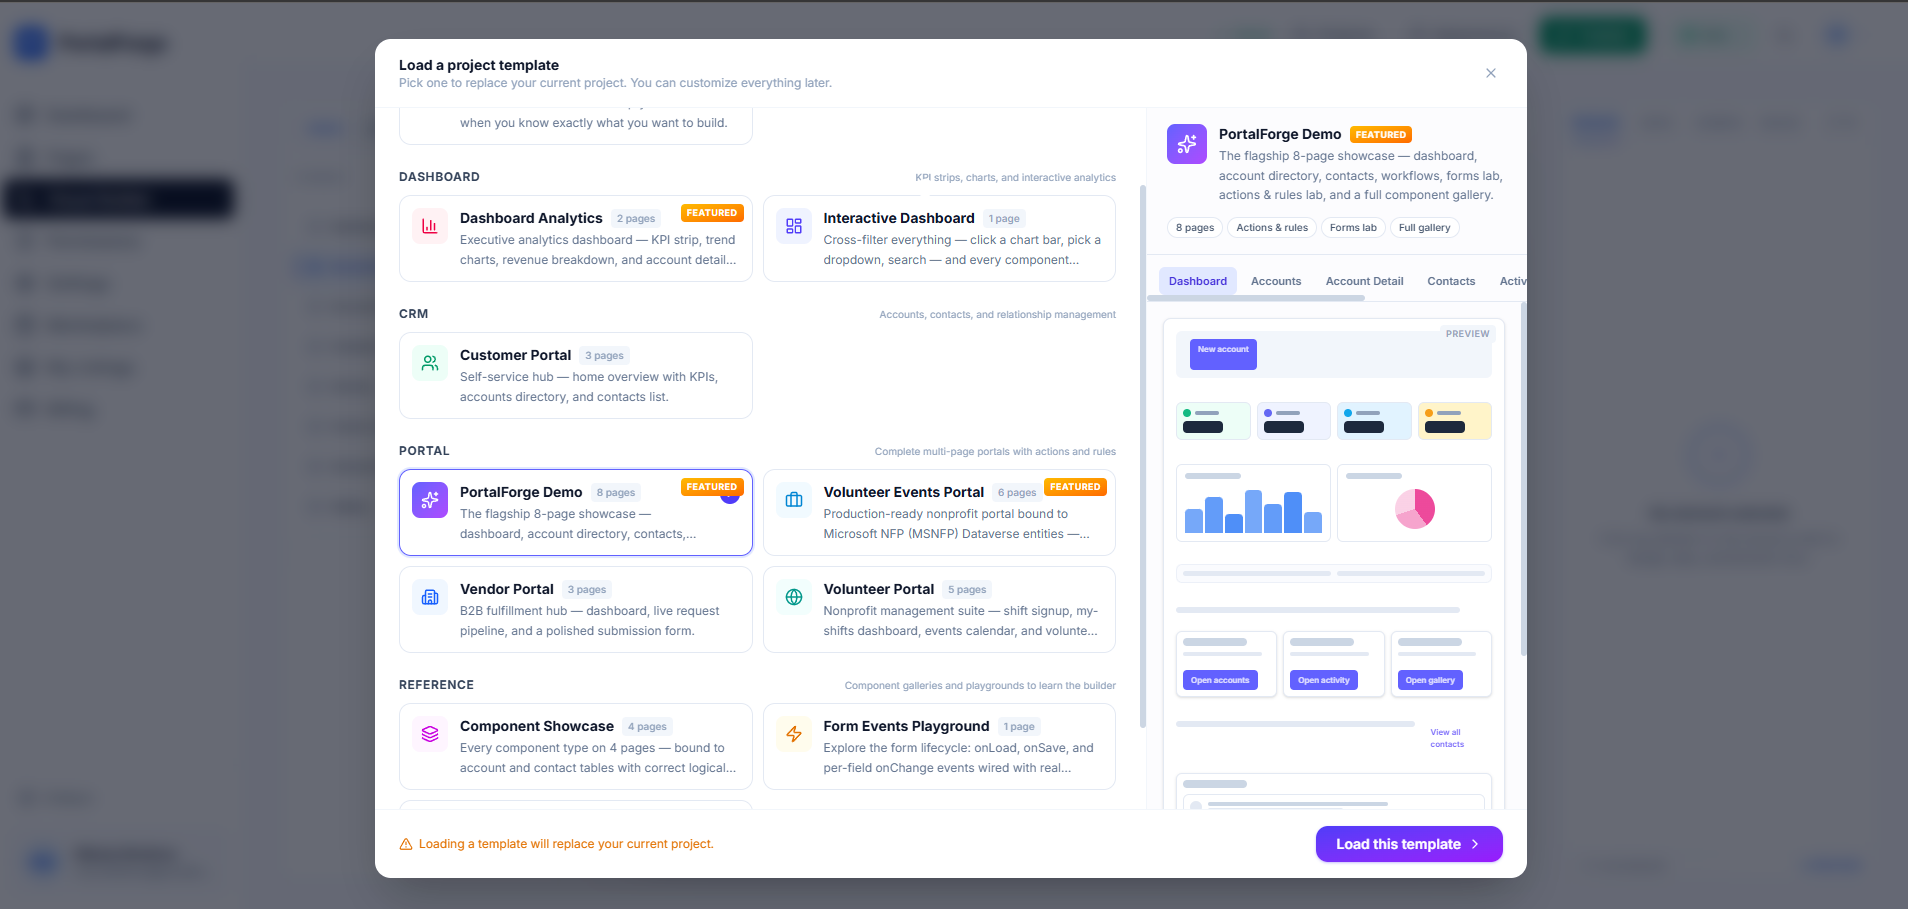Viewport: 1908px width, 909px height.
Task: Open the View all contacts link
Action: (1446, 737)
